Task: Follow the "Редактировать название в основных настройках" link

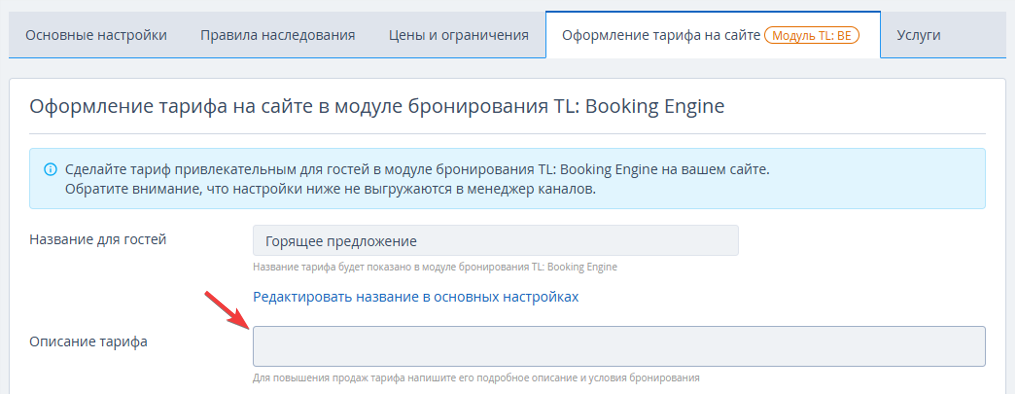Action: tap(416, 297)
